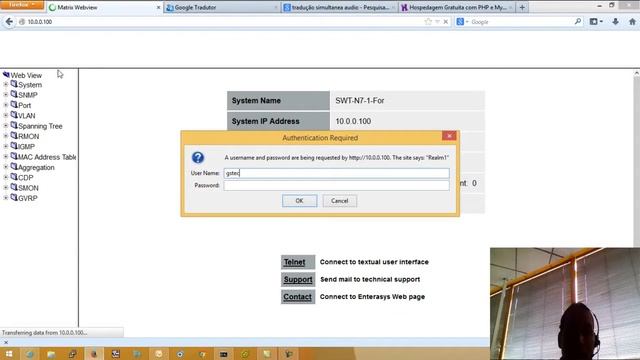Close the find bar with the small X
Viewport: 640px width, 360px height.
point(6,342)
